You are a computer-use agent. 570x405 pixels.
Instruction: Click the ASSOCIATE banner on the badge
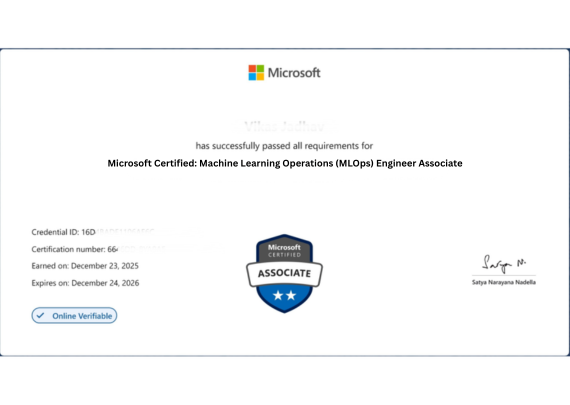pos(284,273)
